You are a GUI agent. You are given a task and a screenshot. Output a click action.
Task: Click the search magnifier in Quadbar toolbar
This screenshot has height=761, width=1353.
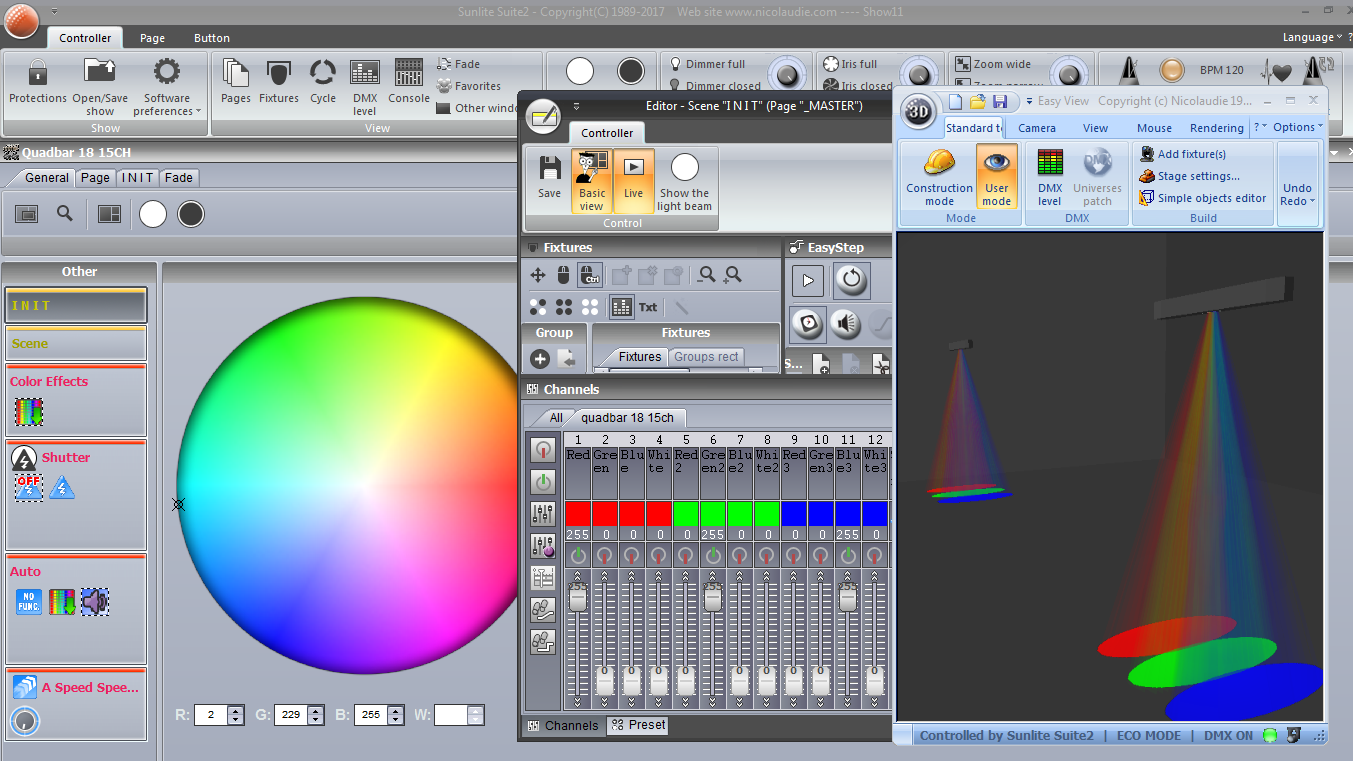pos(65,213)
